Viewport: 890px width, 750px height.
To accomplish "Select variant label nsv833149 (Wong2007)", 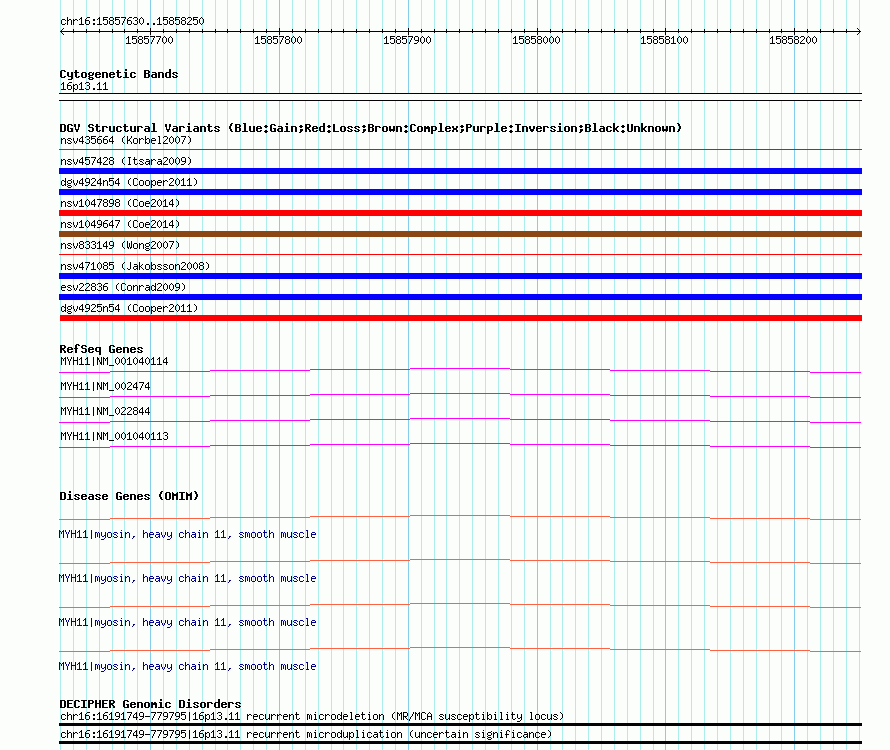I will tap(120, 245).
